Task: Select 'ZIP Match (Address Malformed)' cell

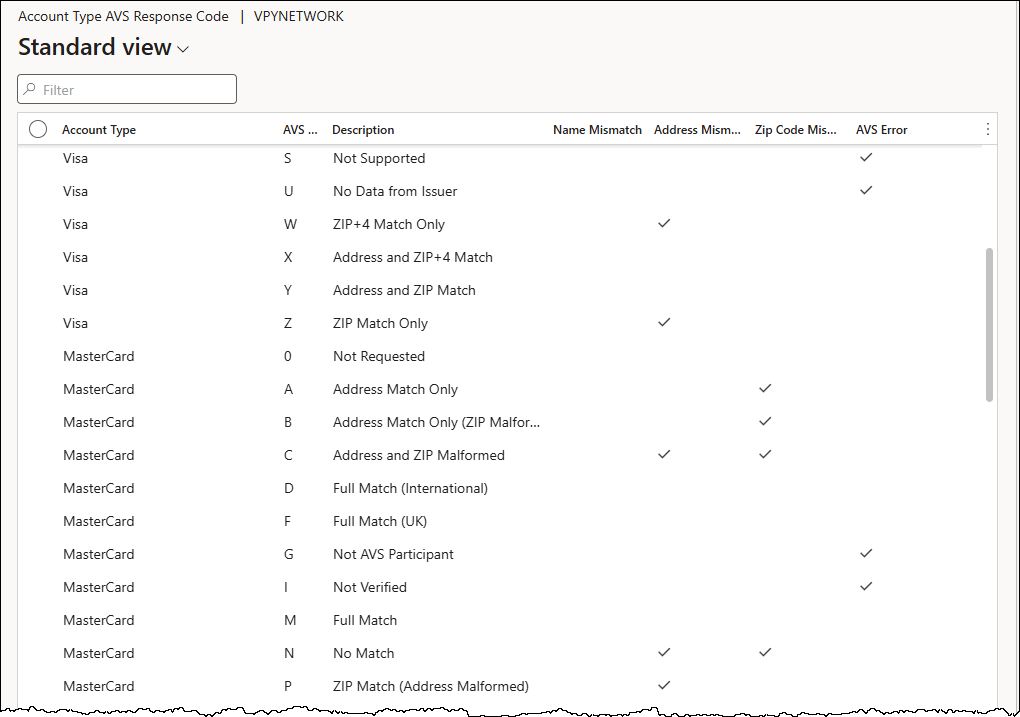Action: (x=431, y=686)
